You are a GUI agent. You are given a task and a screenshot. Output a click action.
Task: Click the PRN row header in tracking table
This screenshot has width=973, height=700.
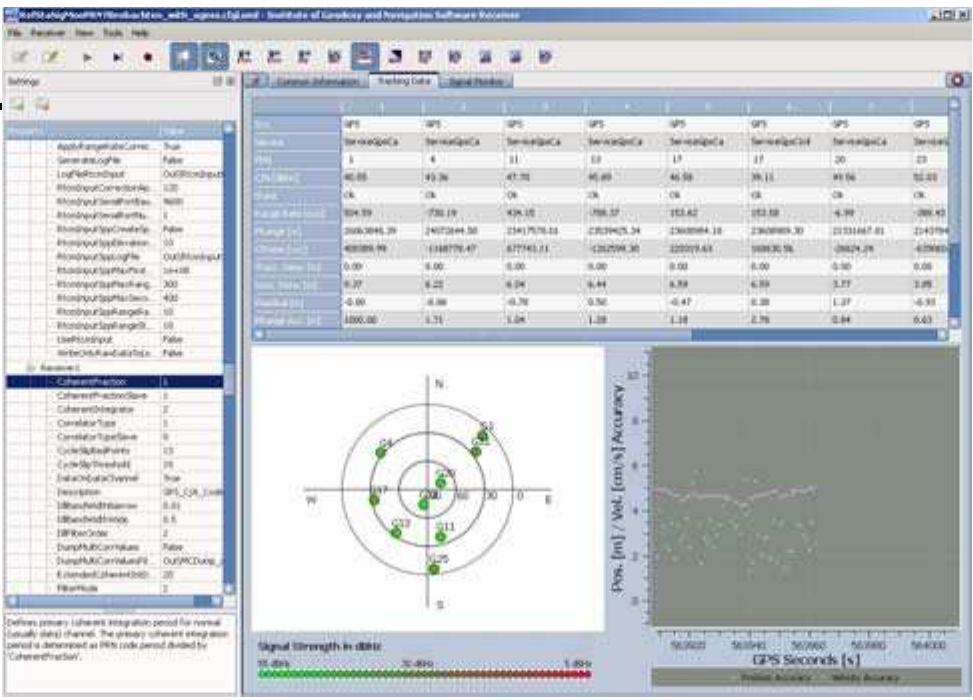(x=297, y=159)
